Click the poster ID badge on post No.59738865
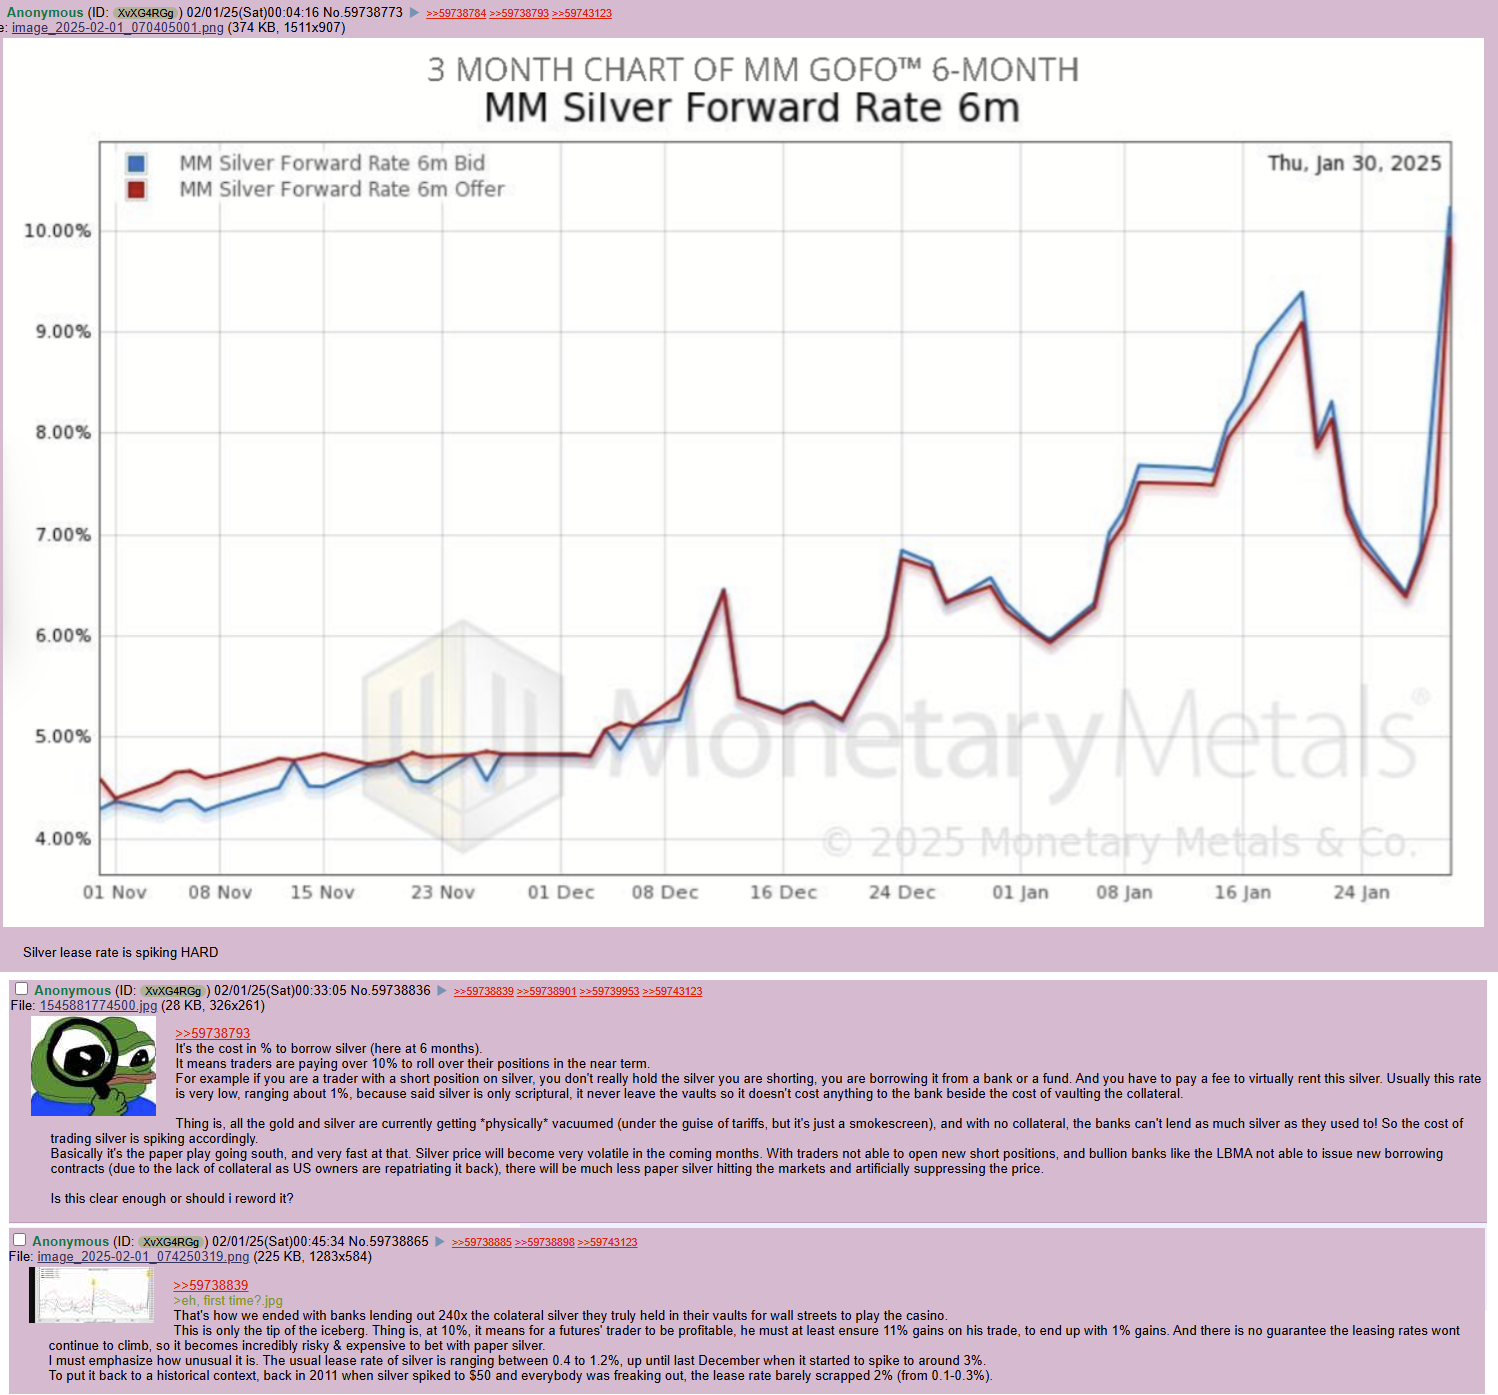 (x=172, y=1243)
